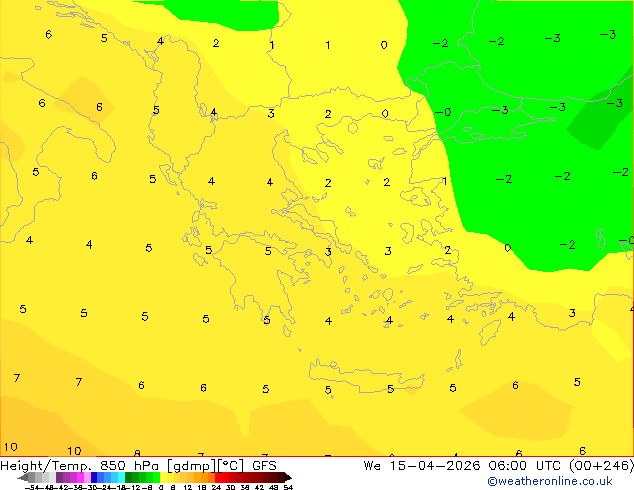Click the 'GFS' model label in the title

coord(264,466)
